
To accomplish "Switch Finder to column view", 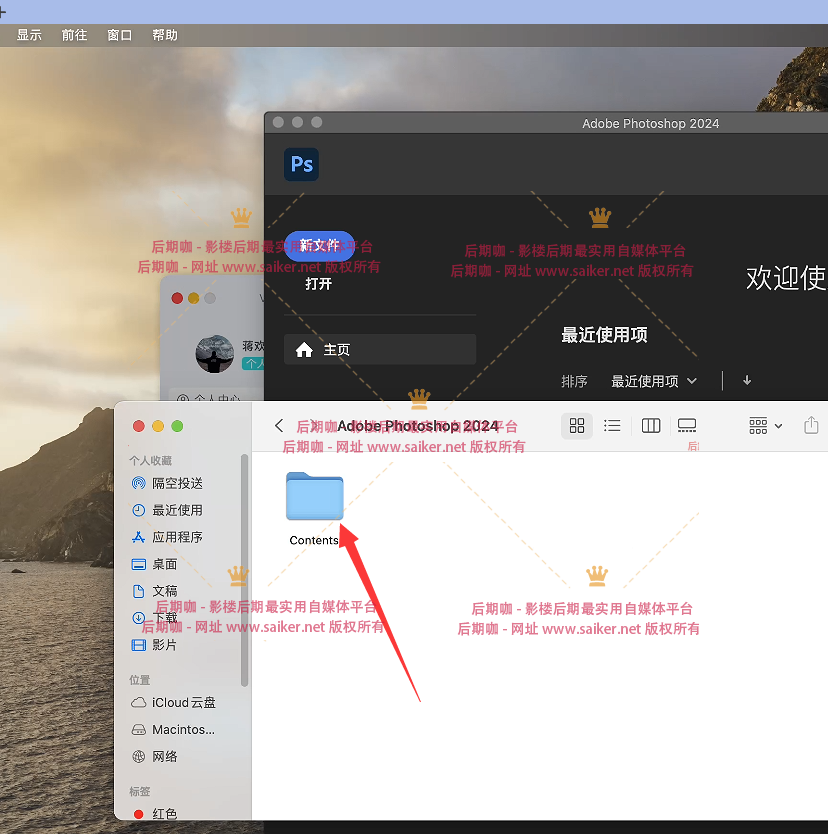I will pyautogui.click(x=651, y=426).
